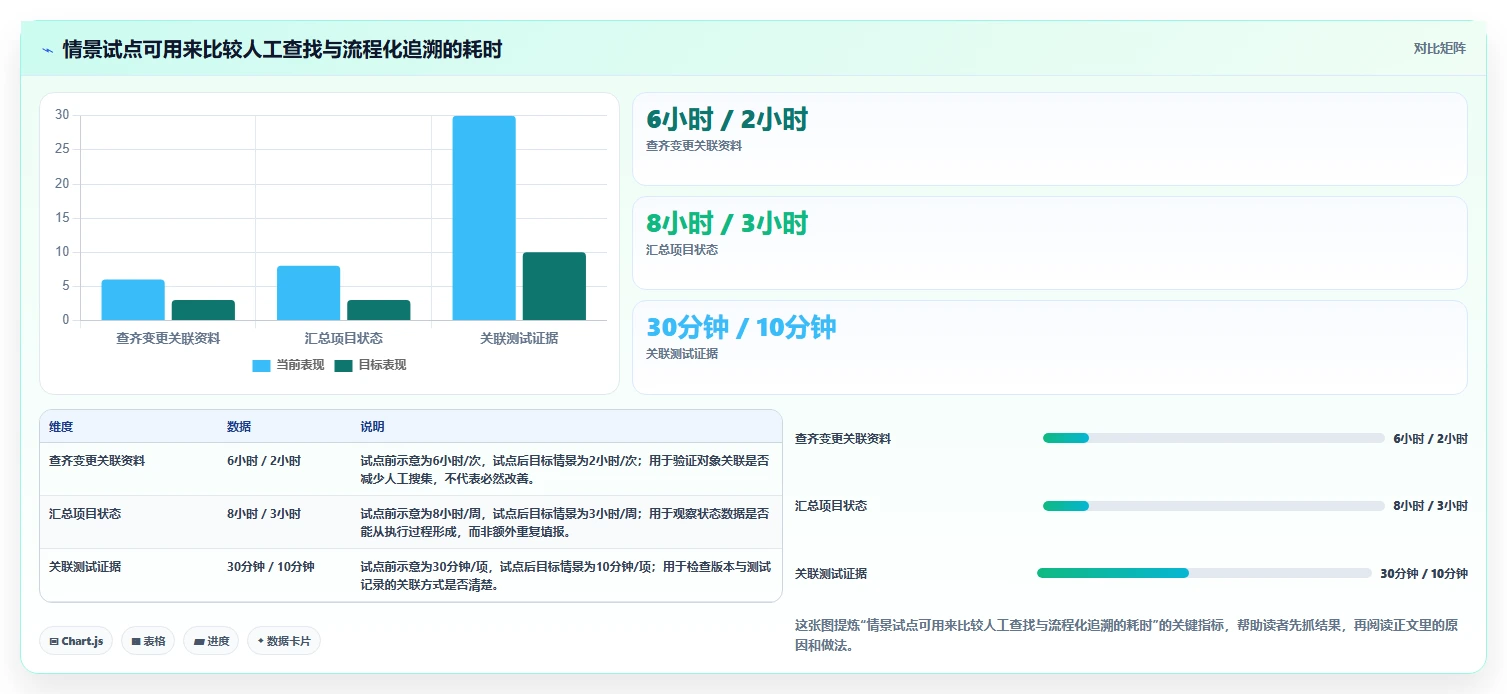Image resolution: width=1507 pixels, height=694 pixels.
Task: Click the chart x-axis label 关联测试证据
Action: point(519,339)
